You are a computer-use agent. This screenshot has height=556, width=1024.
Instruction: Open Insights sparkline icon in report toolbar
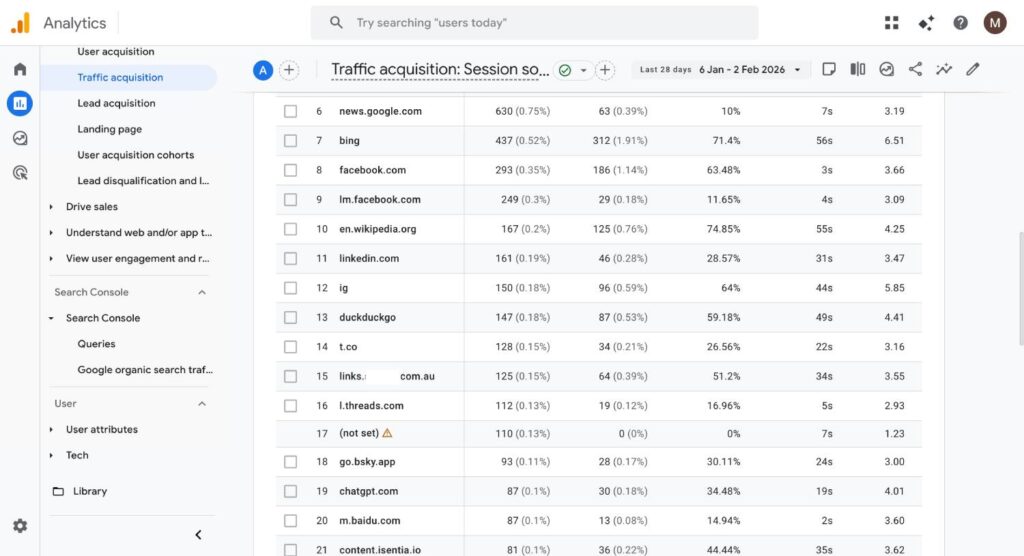[944, 70]
